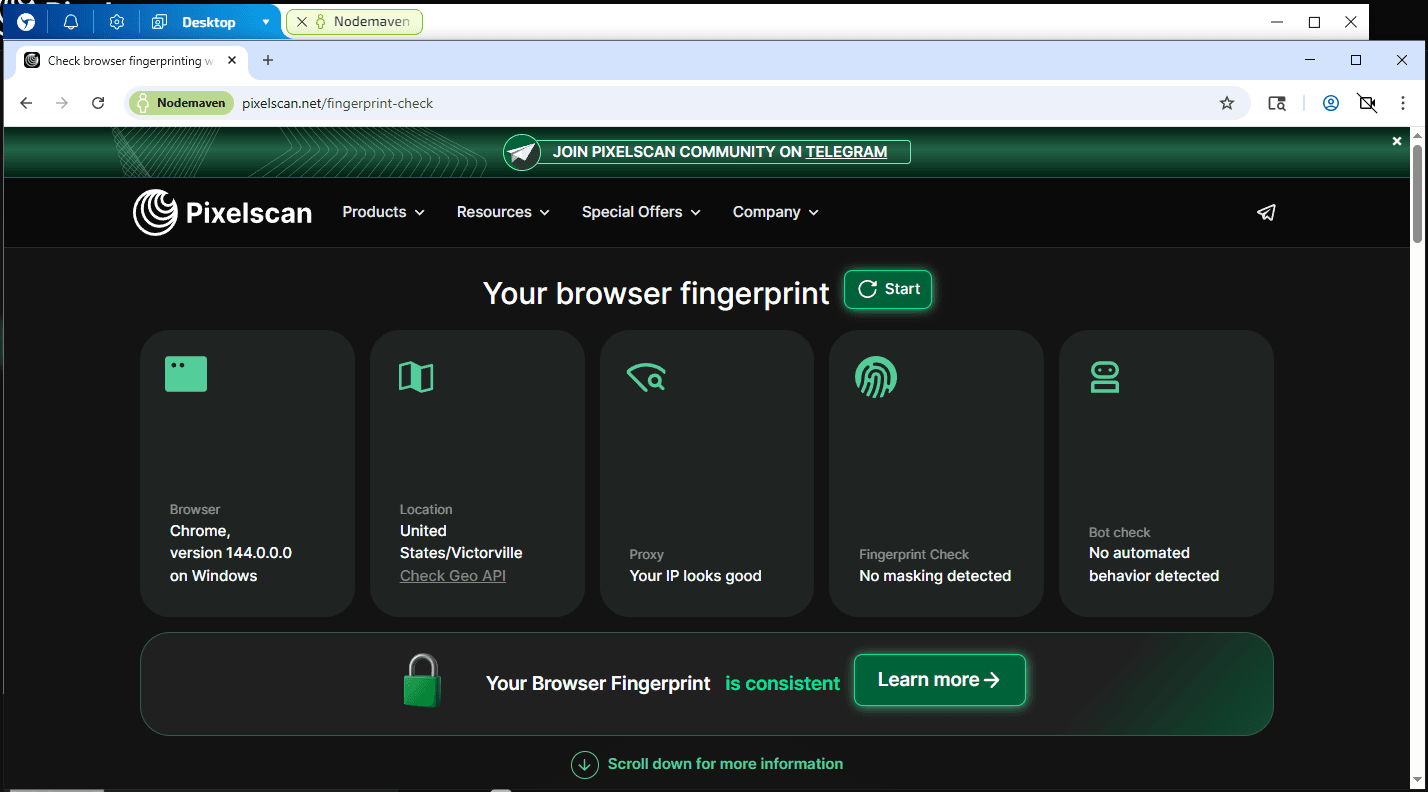Open a new browser tab
Image resolution: width=1428 pixels, height=792 pixels.
267,61
